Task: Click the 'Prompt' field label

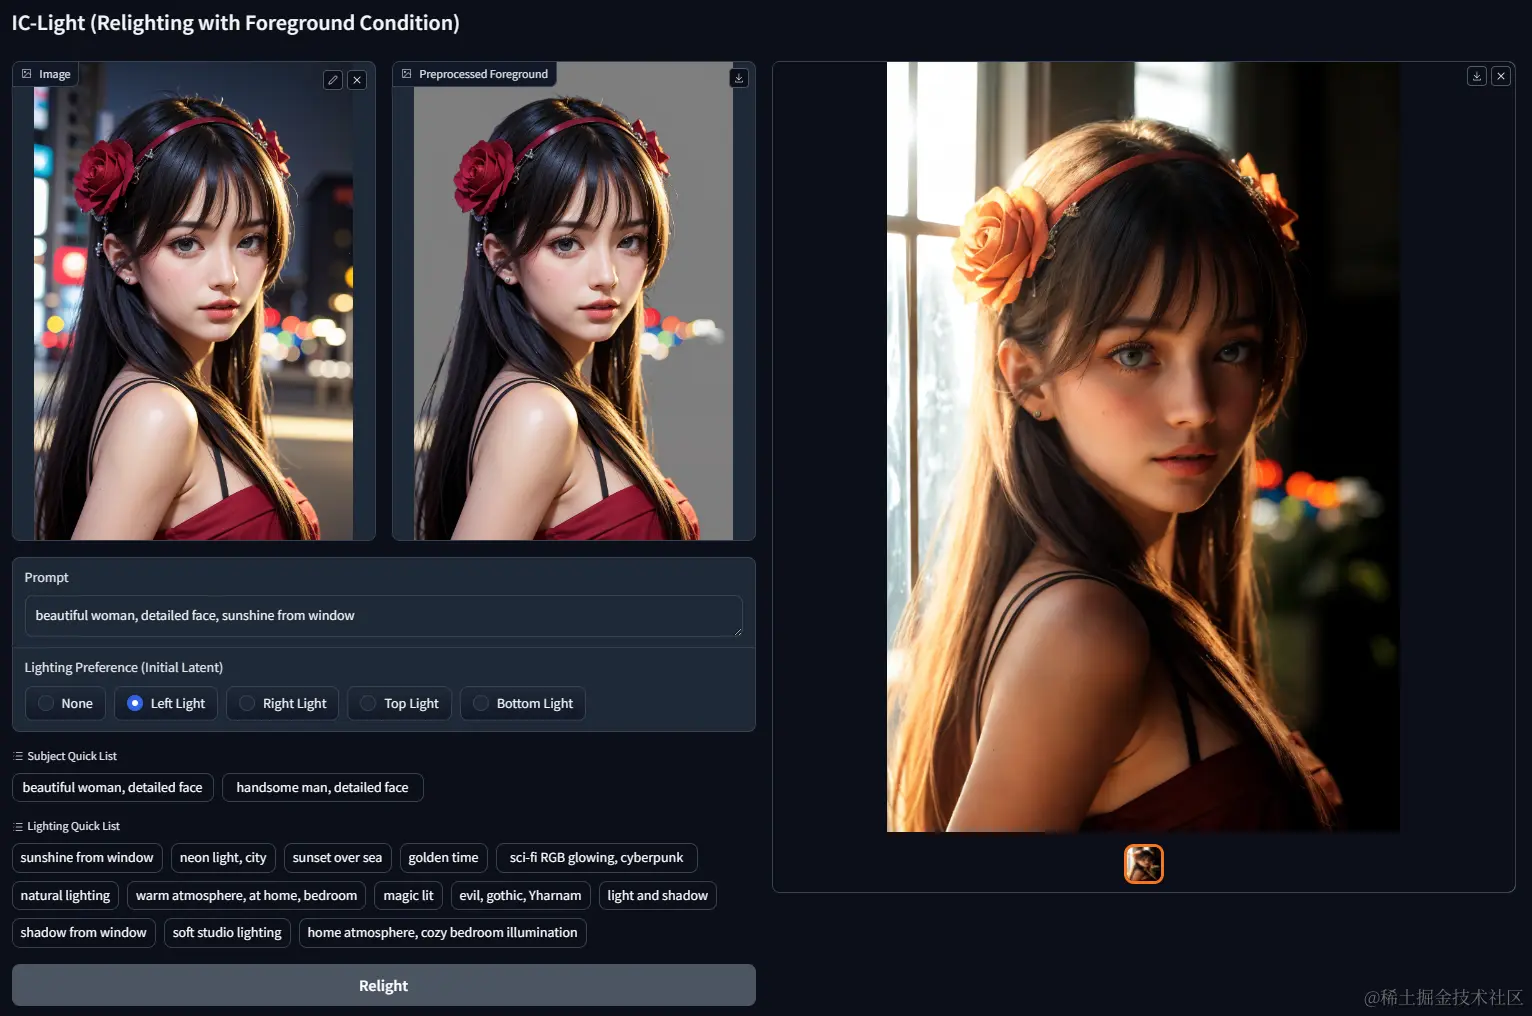Action: point(46,577)
